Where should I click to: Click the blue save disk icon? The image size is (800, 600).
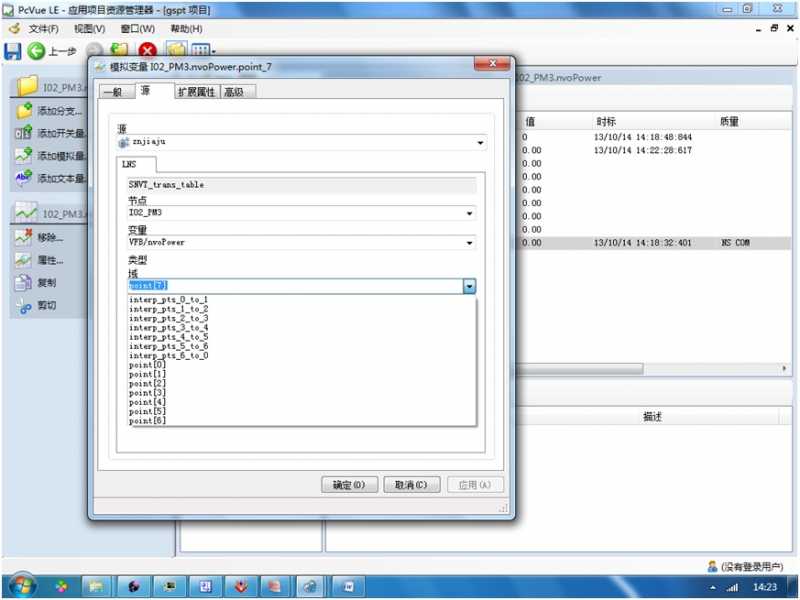[x=12, y=51]
